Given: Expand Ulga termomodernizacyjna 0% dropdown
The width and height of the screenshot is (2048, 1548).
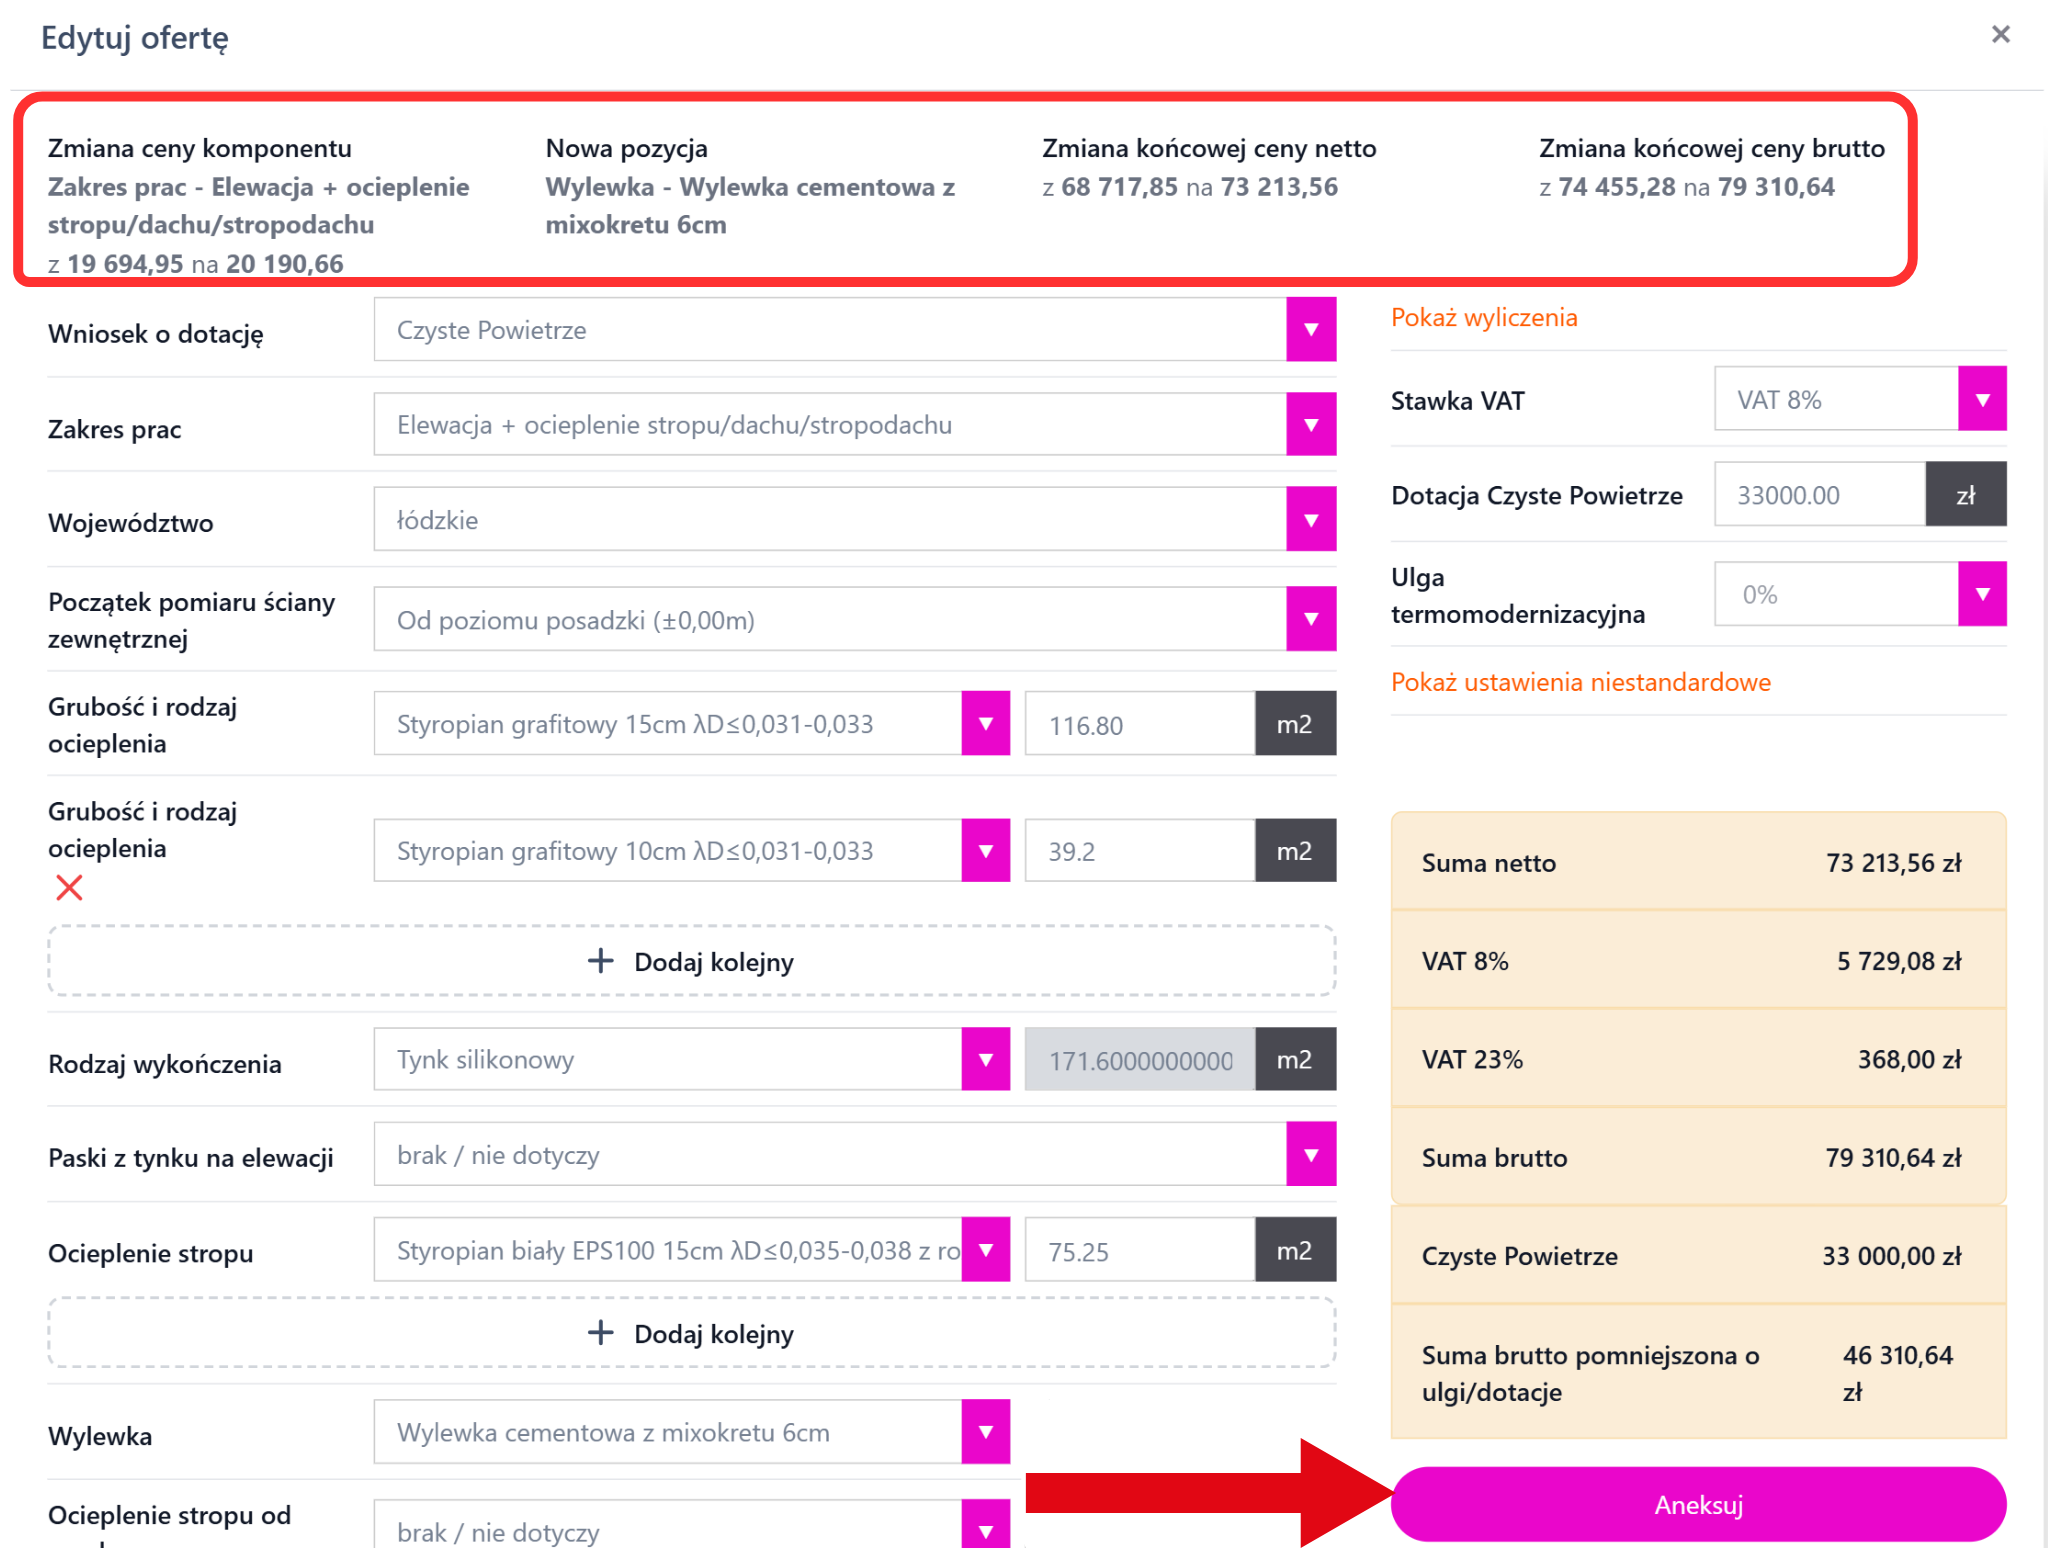Looking at the screenshot, I should pyautogui.click(x=1981, y=594).
